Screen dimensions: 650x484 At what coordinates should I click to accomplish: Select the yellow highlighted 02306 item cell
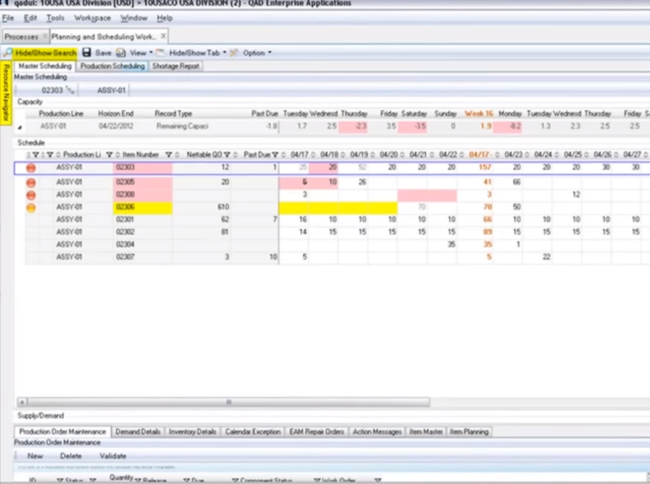tap(143, 207)
